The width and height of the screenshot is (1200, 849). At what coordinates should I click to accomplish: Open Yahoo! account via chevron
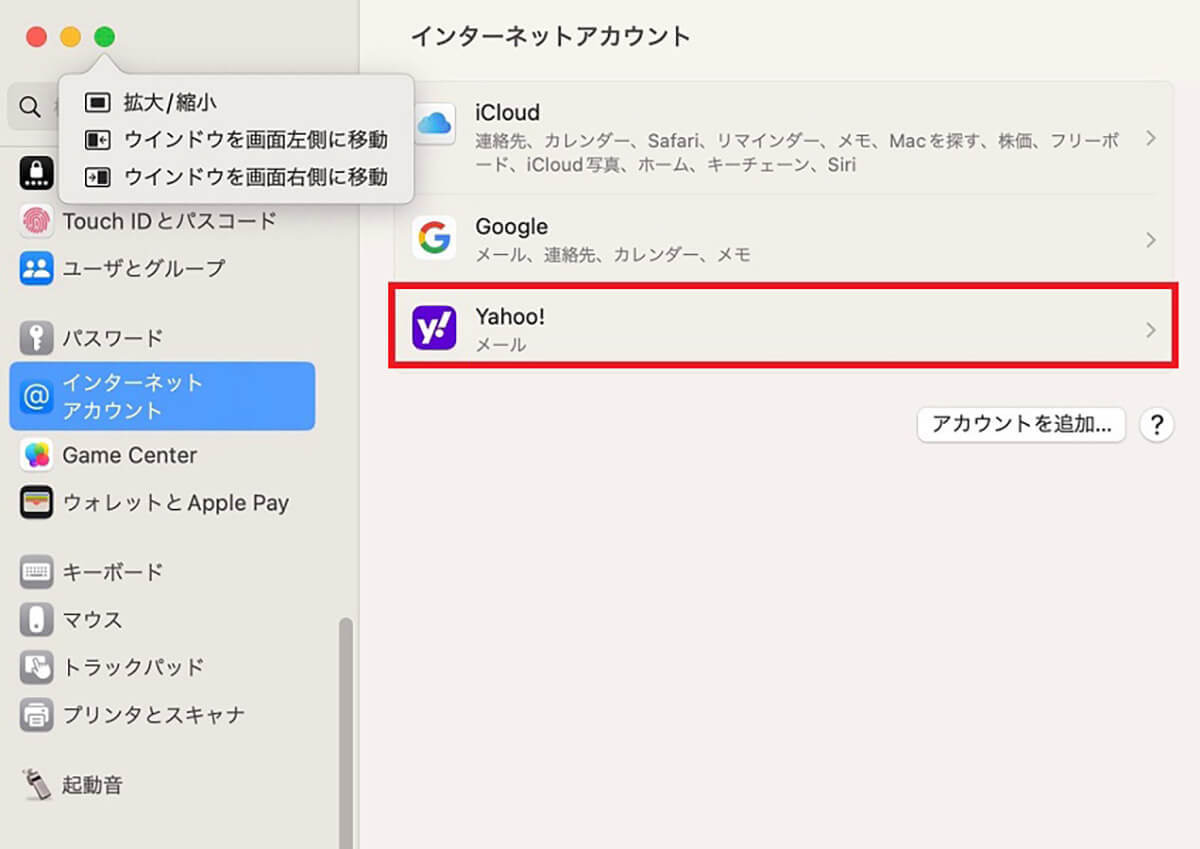[x=1151, y=330]
